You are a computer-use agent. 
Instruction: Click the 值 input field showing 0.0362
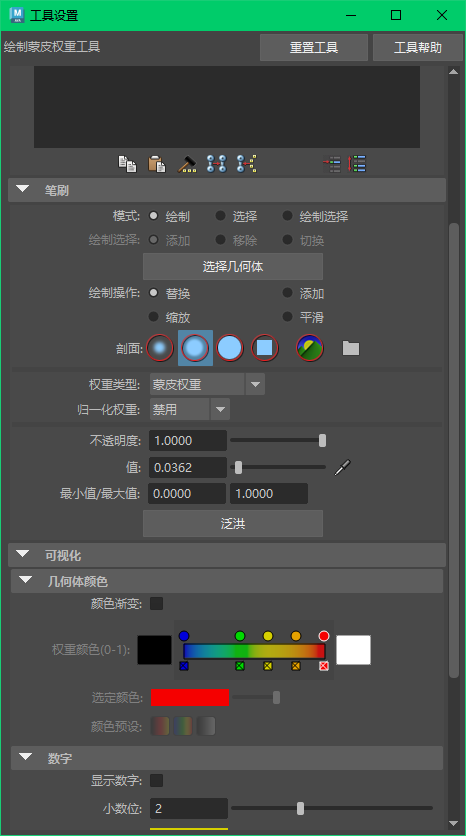(188, 468)
